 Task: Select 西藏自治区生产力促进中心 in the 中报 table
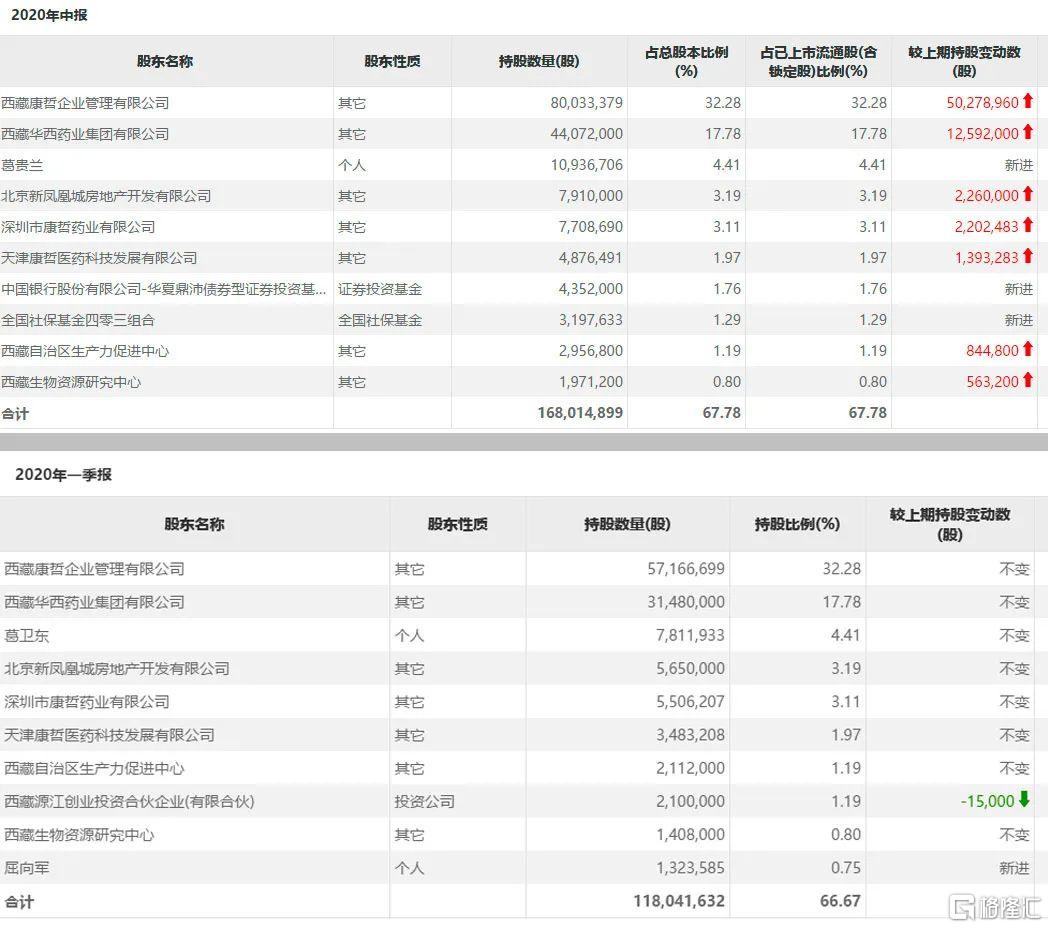click(85, 351)
